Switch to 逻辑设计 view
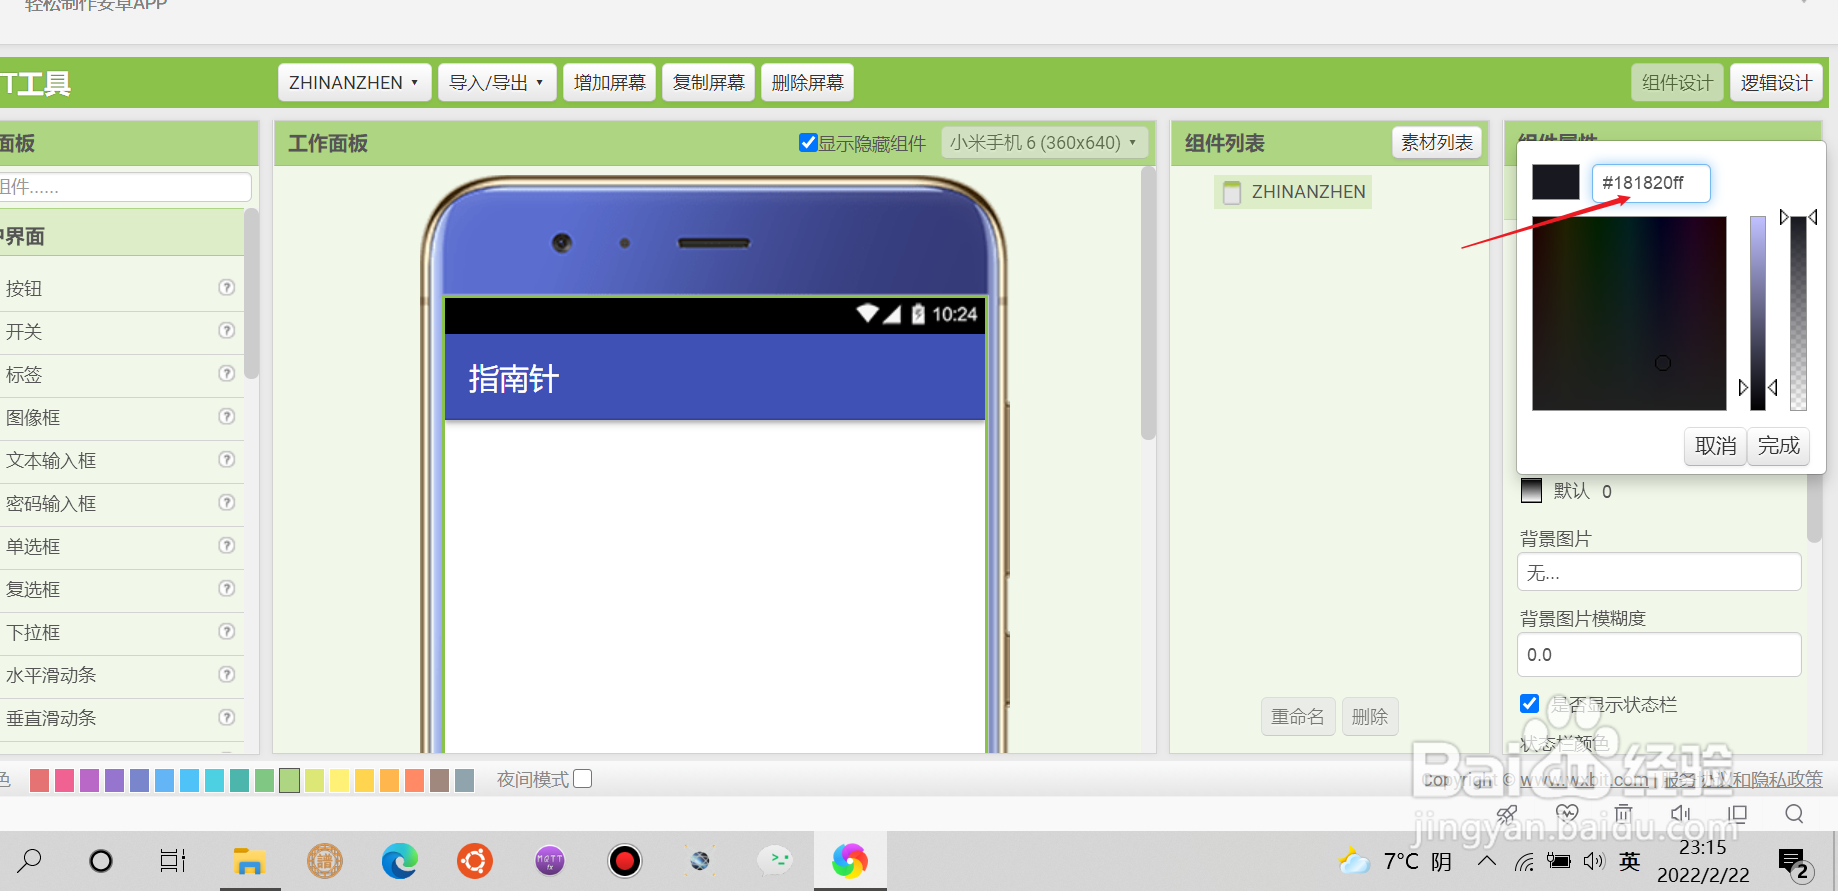The image size is (1838, 891). [1776, 83]
